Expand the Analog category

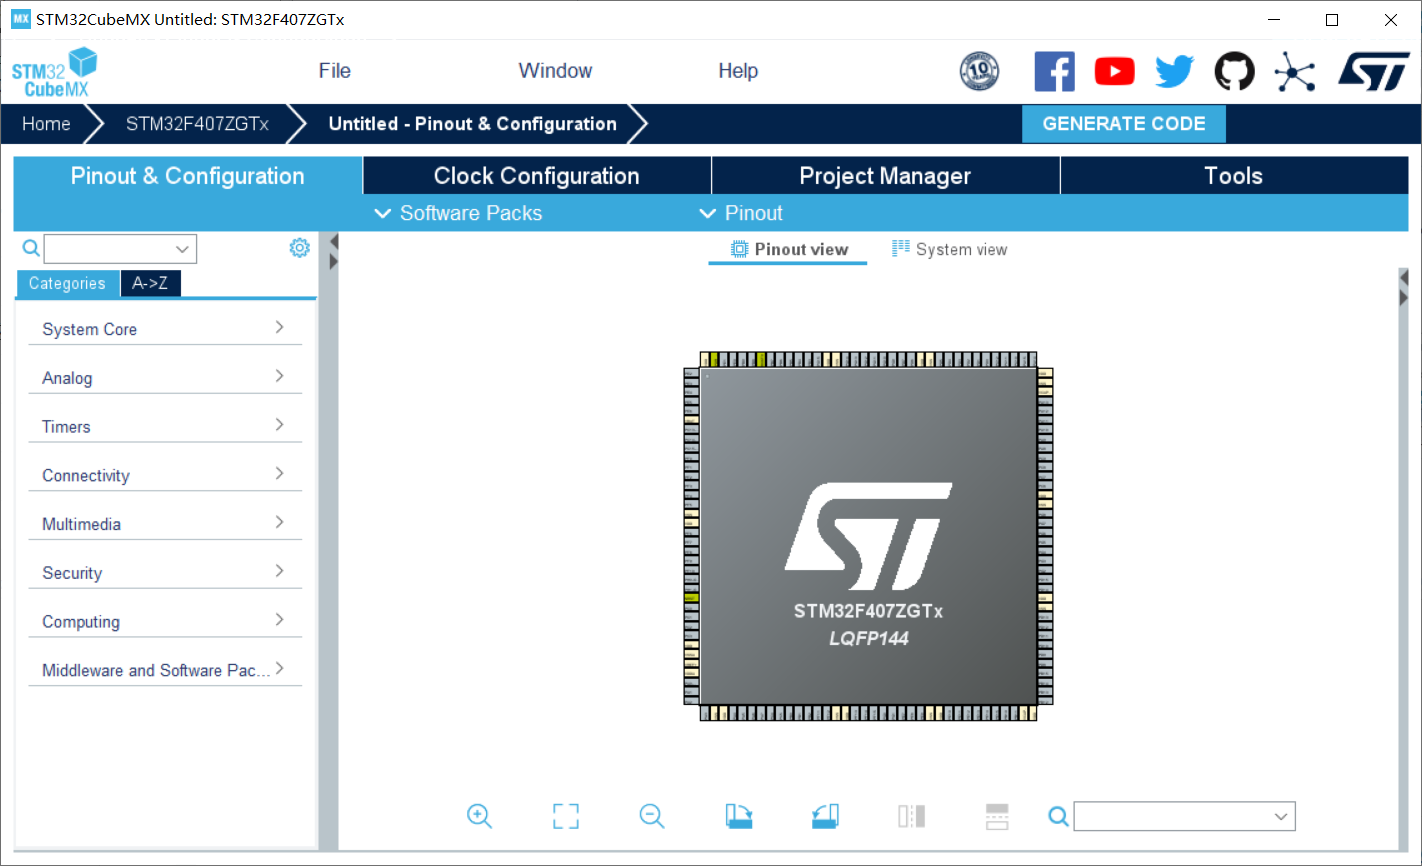point(165,378)
